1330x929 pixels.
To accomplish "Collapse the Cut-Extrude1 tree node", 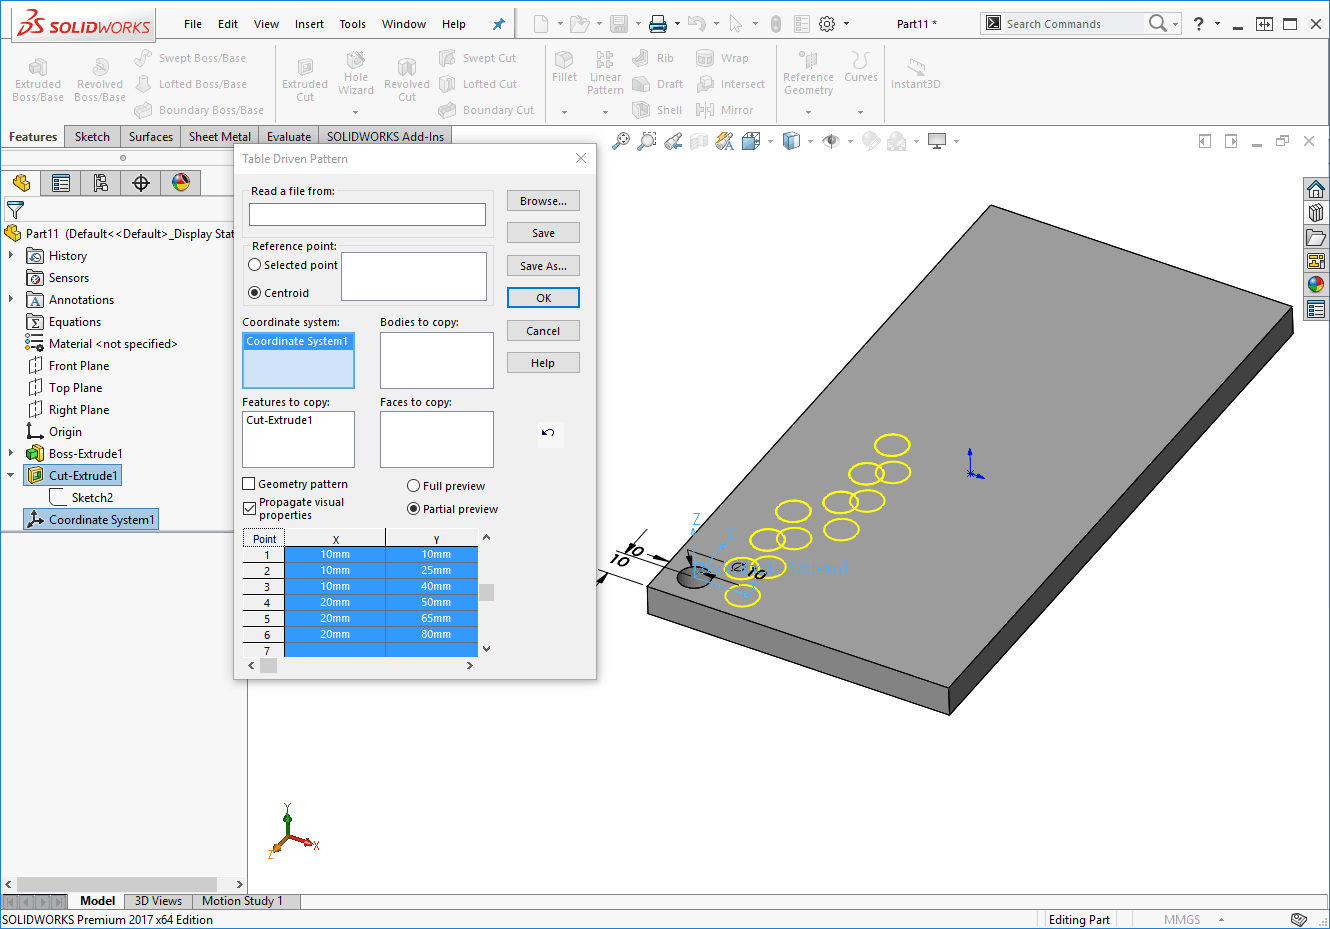I will pyautogui.click(x=11, y=476).
